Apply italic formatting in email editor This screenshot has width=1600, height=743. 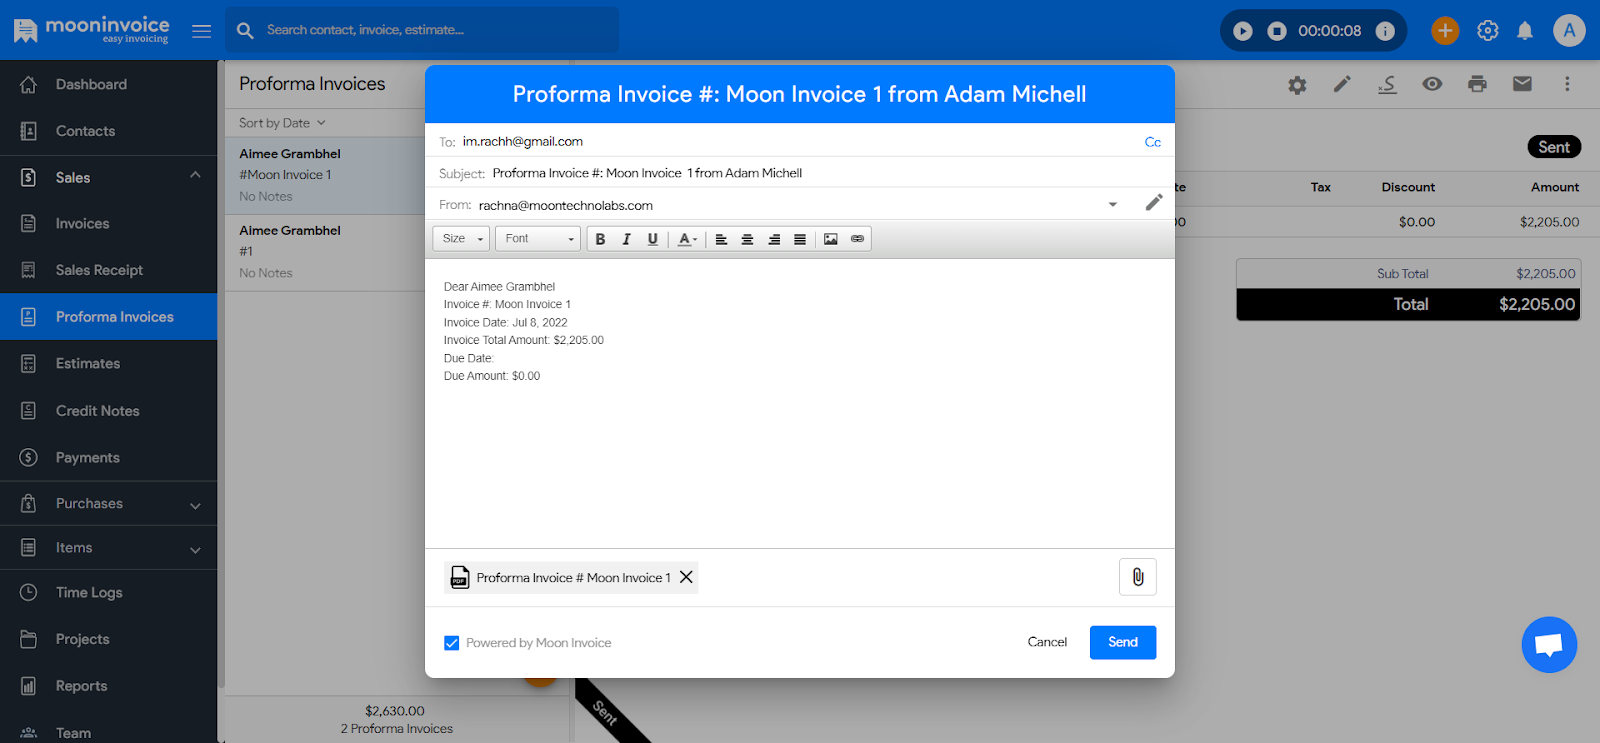pos(626,239)
